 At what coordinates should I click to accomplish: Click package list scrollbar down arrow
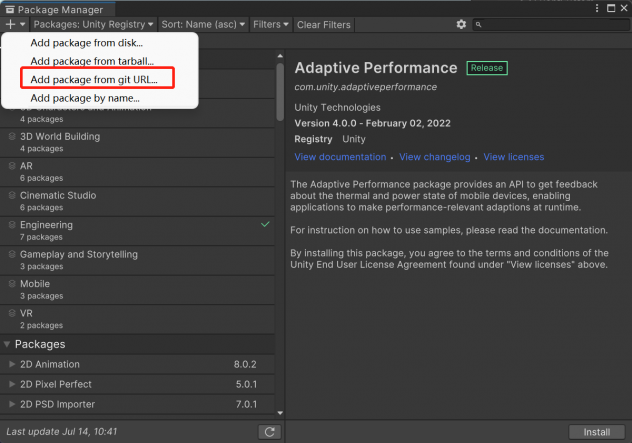[x=280, y=413]
